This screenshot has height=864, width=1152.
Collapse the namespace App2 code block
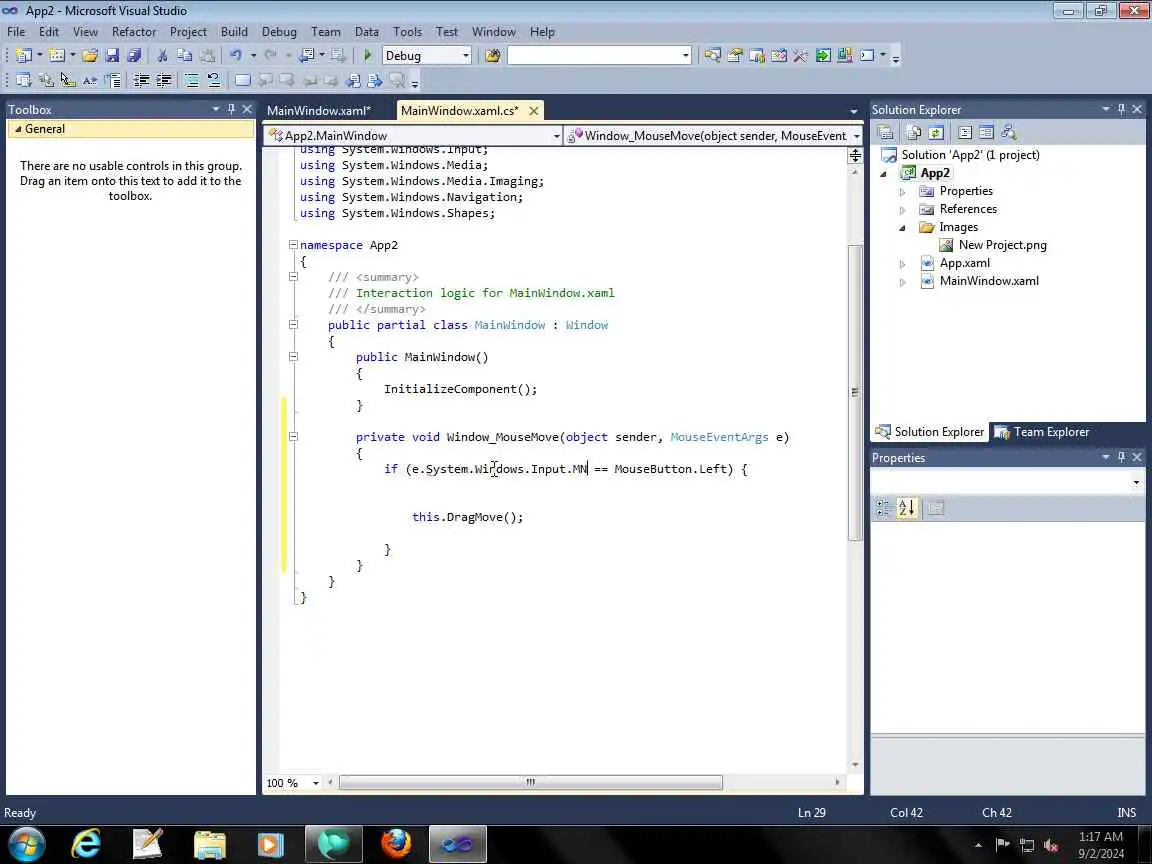click(293, 245)
